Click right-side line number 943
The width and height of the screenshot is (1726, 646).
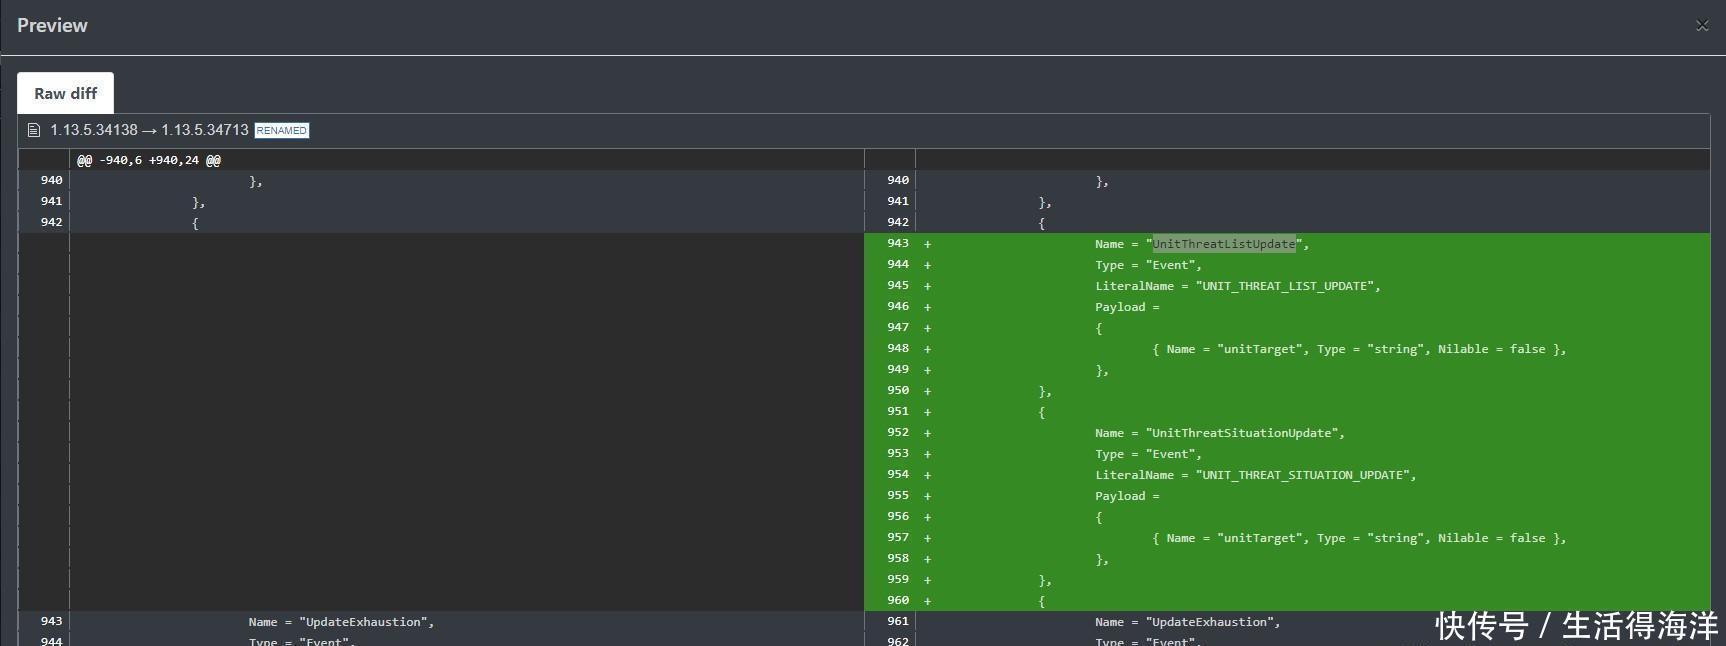point(898,243)
